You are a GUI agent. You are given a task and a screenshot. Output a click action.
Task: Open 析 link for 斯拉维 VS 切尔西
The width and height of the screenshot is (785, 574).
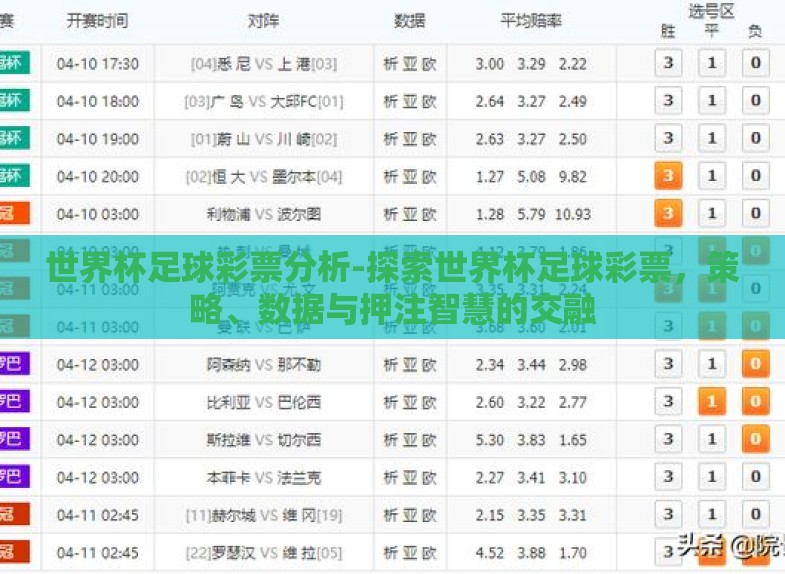pos(390,440)
